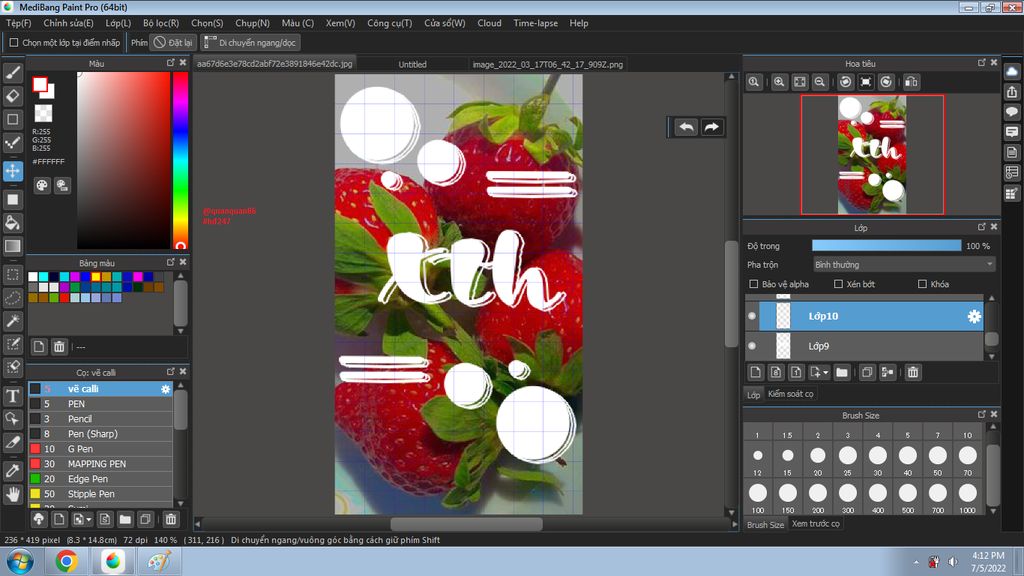Viewport: 1024px width, 576px height.
Task: Open the Tệp(F) menu
Action: (x=19, y=23)
